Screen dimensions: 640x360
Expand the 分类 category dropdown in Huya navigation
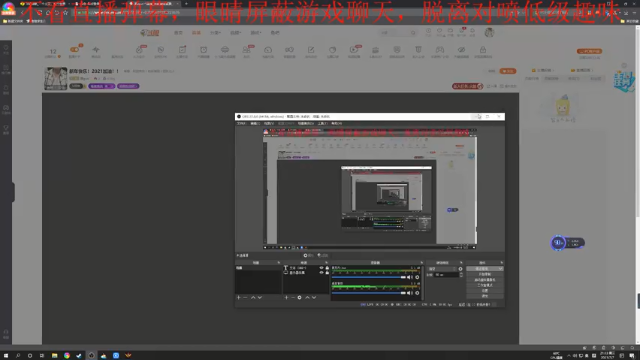pos(216,33)
